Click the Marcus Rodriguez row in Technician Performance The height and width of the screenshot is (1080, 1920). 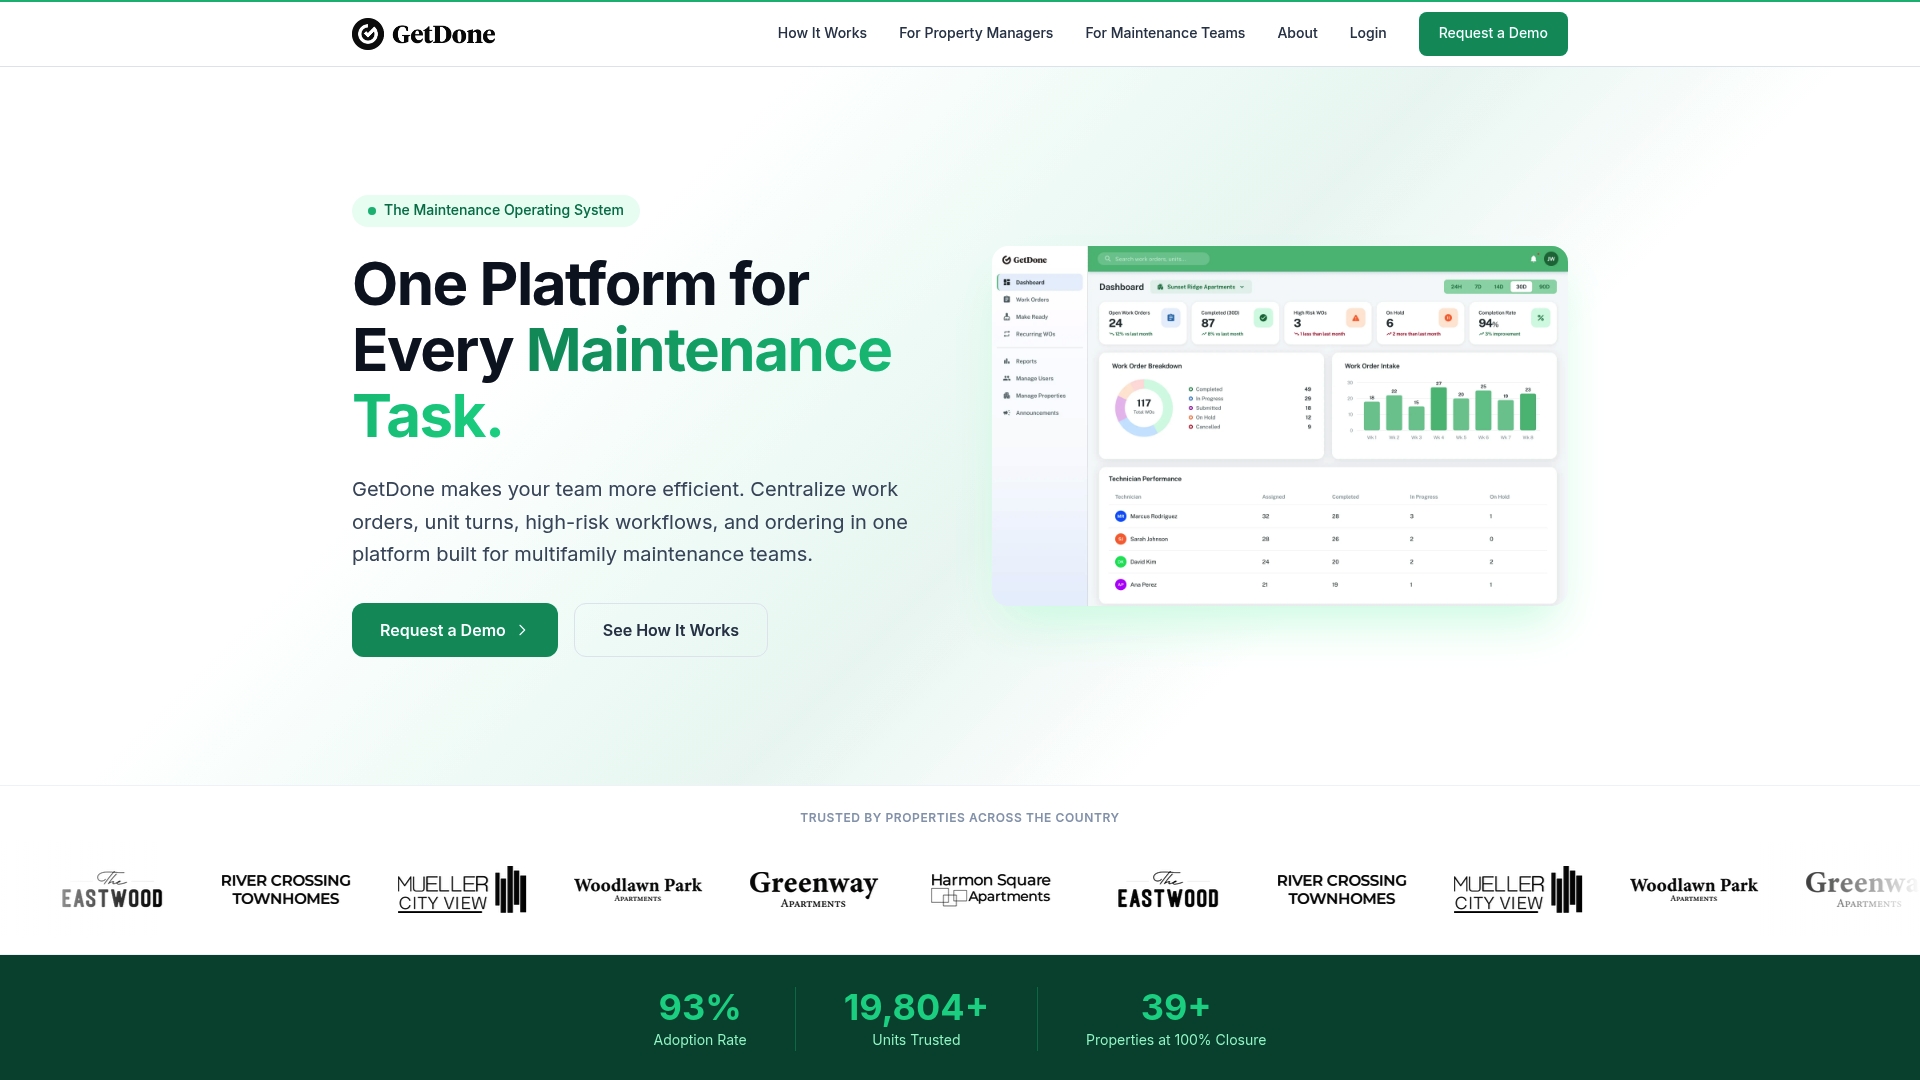click(x=1328, y=517)
